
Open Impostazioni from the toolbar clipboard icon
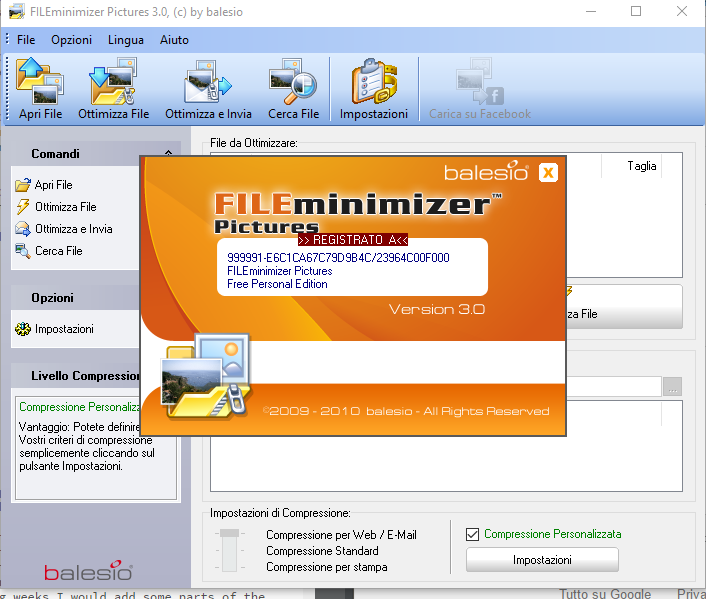[x=374, y=82]
